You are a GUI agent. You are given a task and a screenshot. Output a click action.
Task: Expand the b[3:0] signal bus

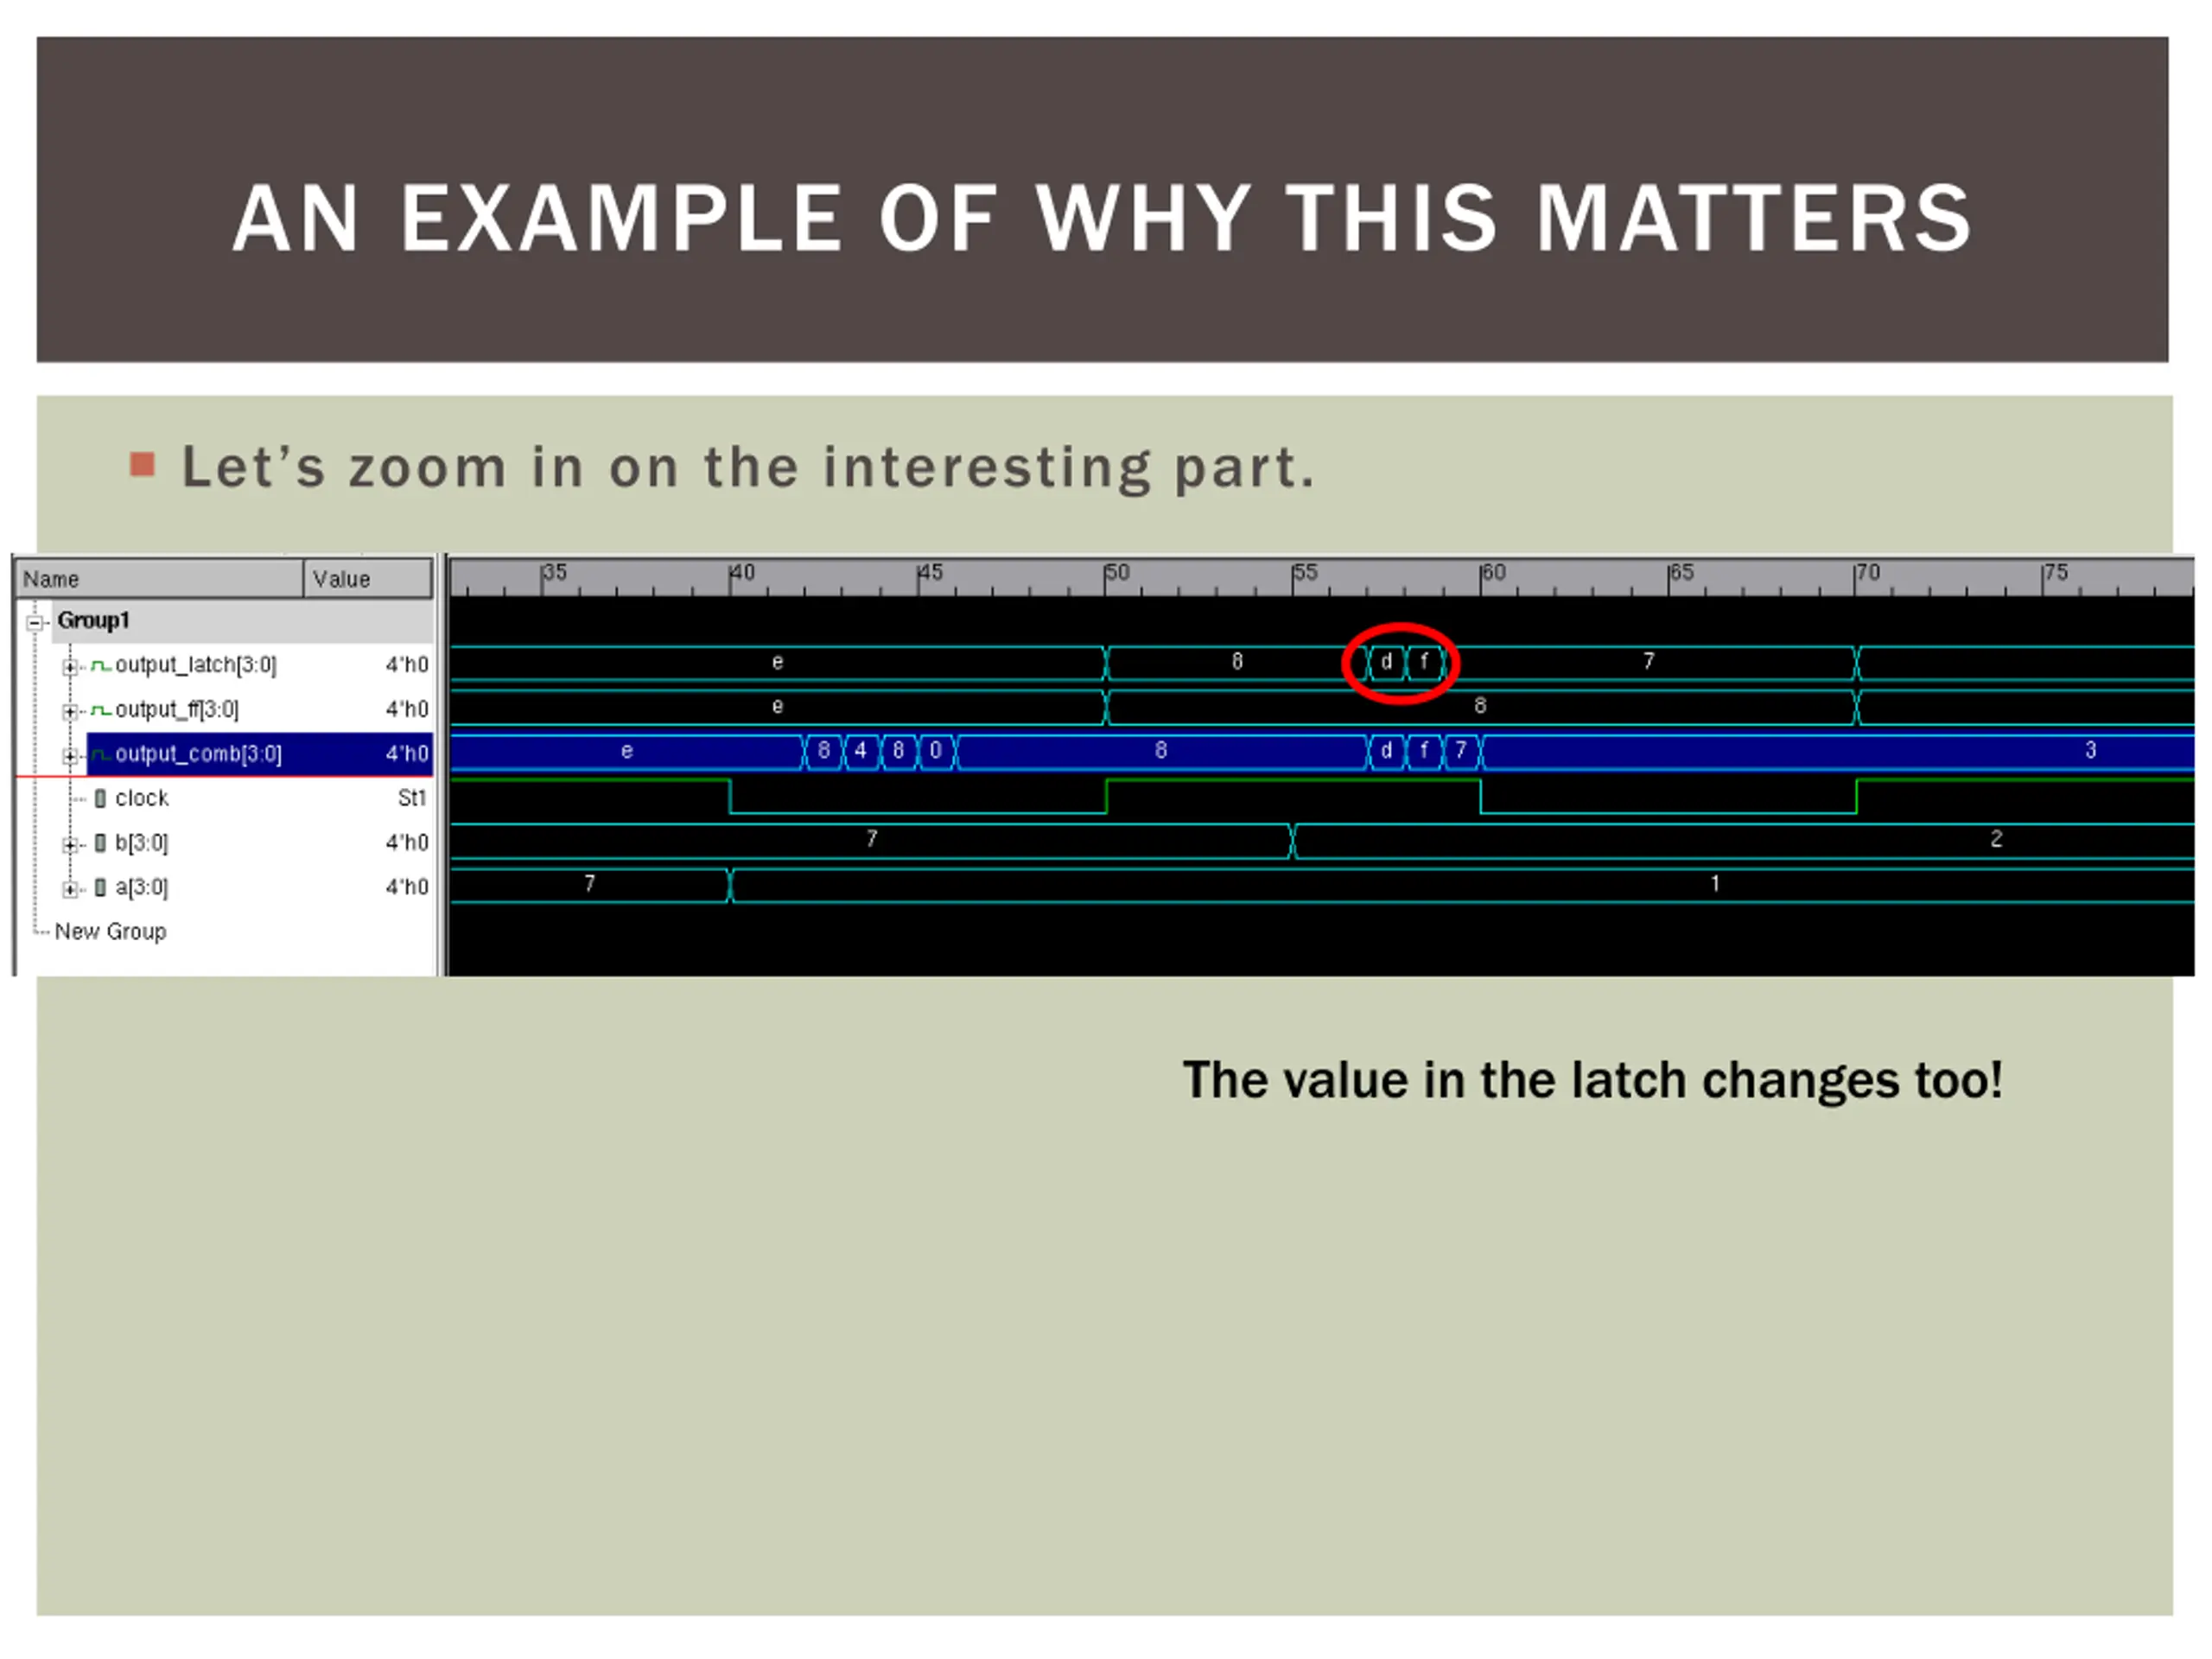pos(70,845)
